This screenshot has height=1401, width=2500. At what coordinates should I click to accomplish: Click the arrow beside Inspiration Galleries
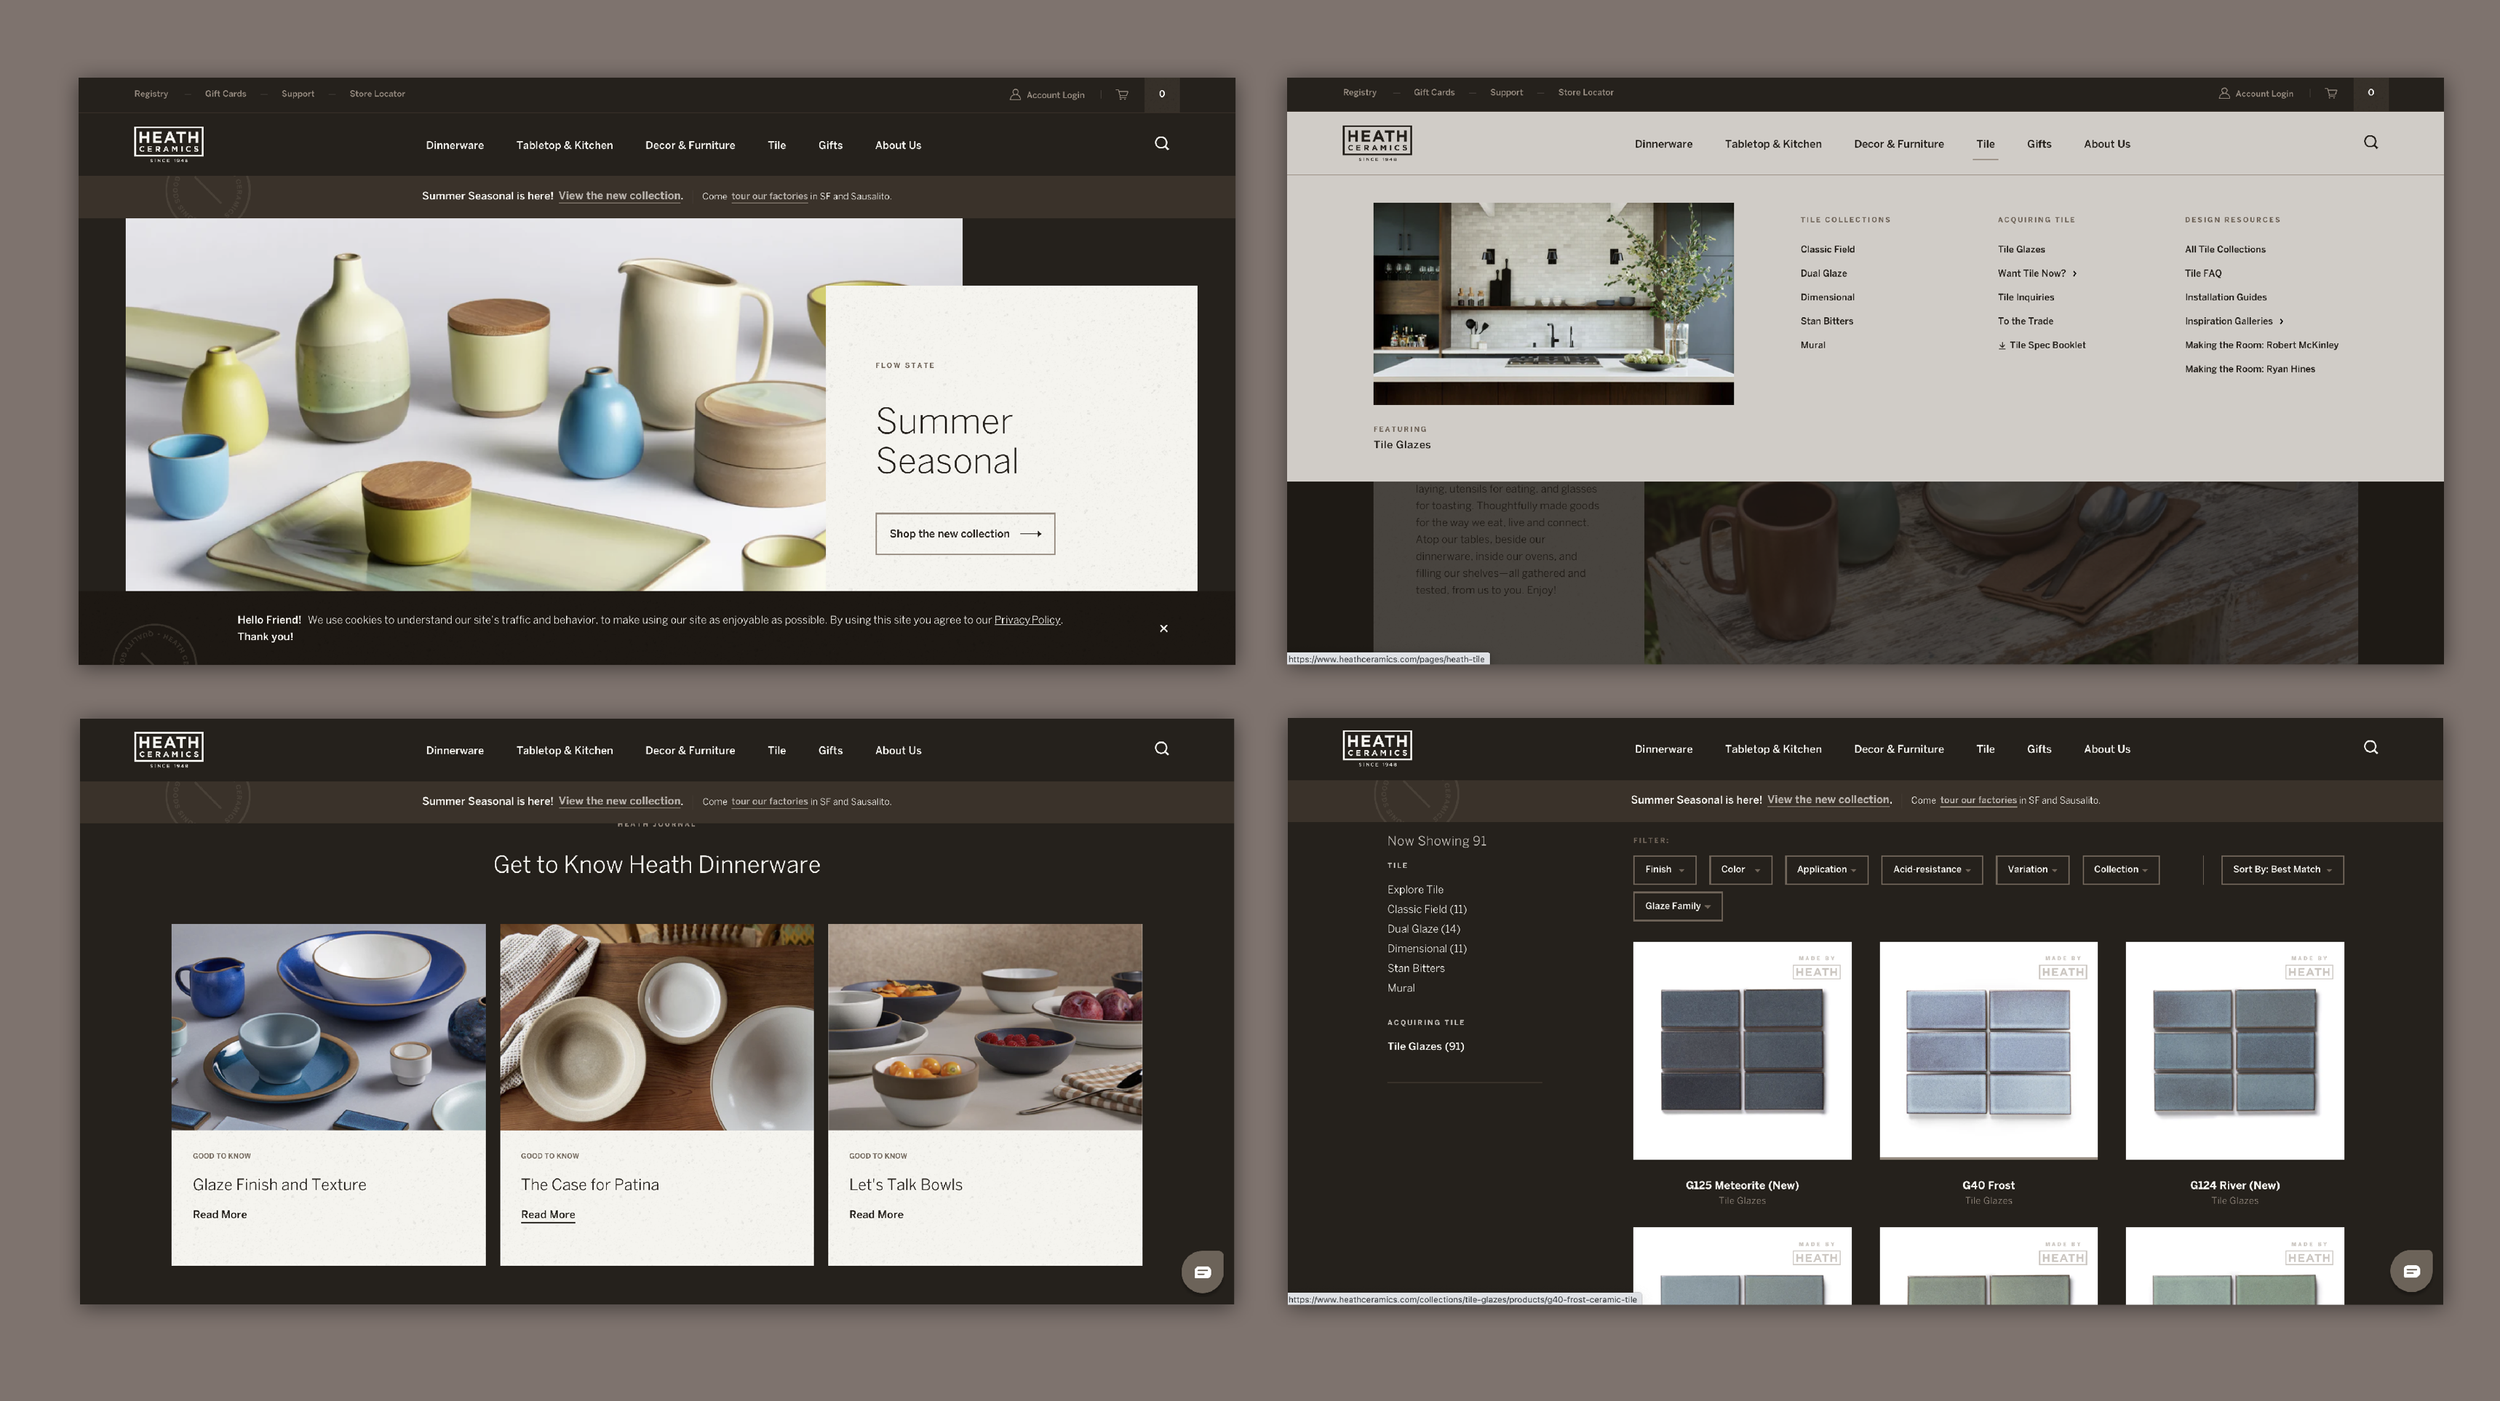pyautogui.click(x=2281, y=321)
